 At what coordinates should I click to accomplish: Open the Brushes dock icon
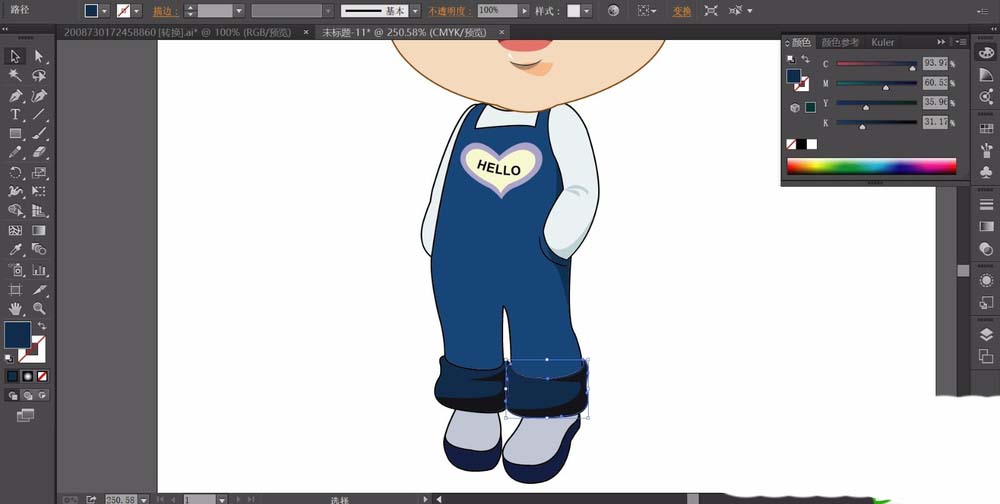click(986, 150)
